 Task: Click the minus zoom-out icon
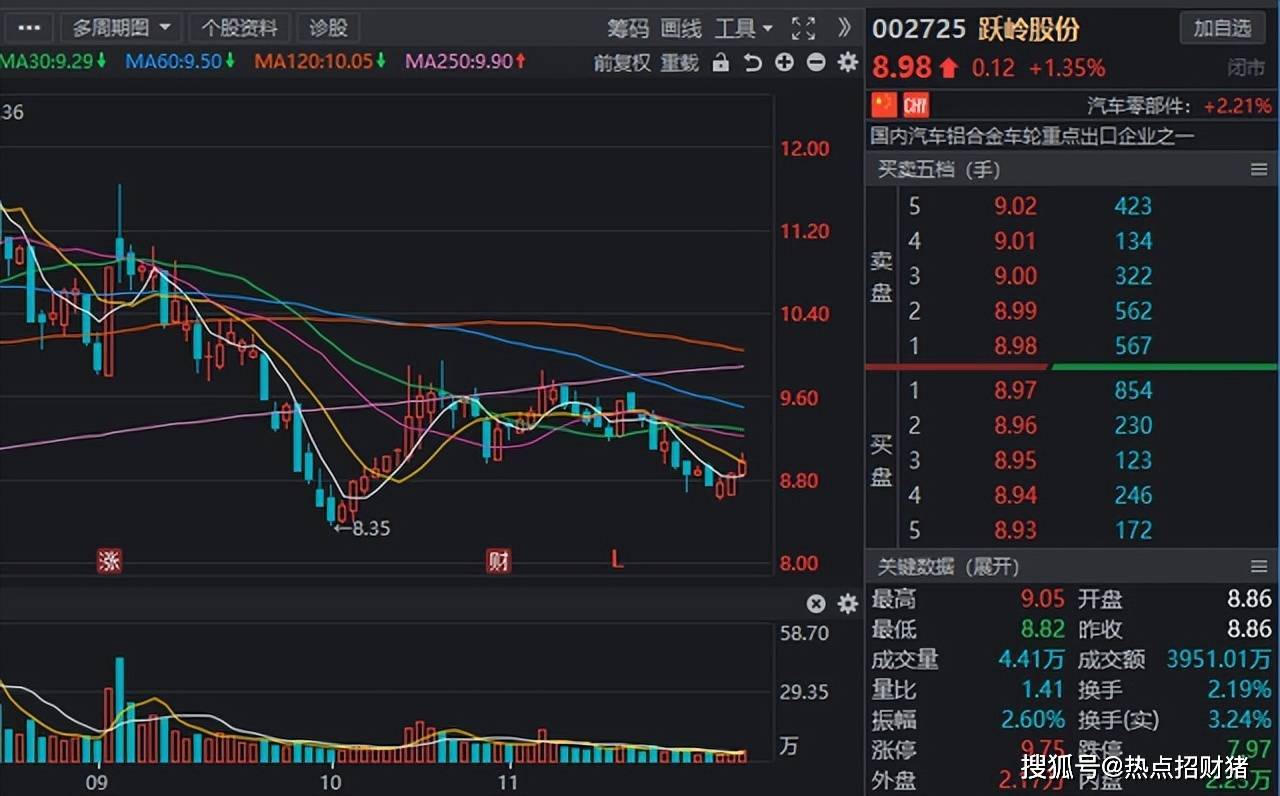(816, 62)
